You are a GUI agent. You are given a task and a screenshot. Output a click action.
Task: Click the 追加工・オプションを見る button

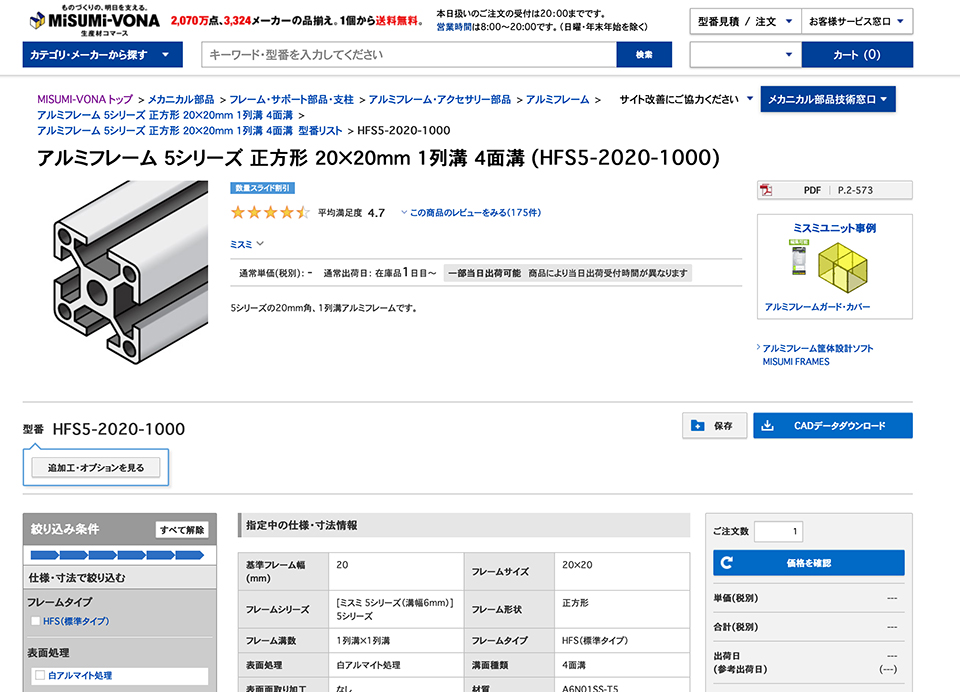96,468
